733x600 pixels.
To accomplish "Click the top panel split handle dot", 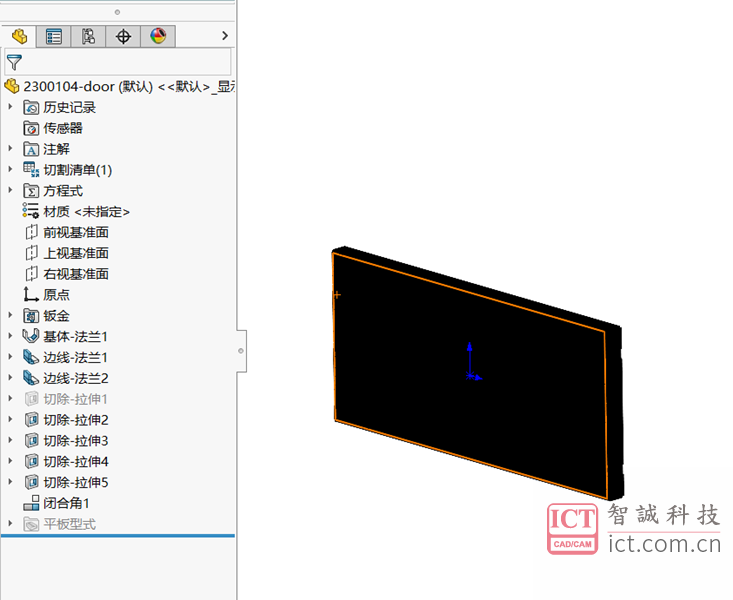I will click(117, 12).
